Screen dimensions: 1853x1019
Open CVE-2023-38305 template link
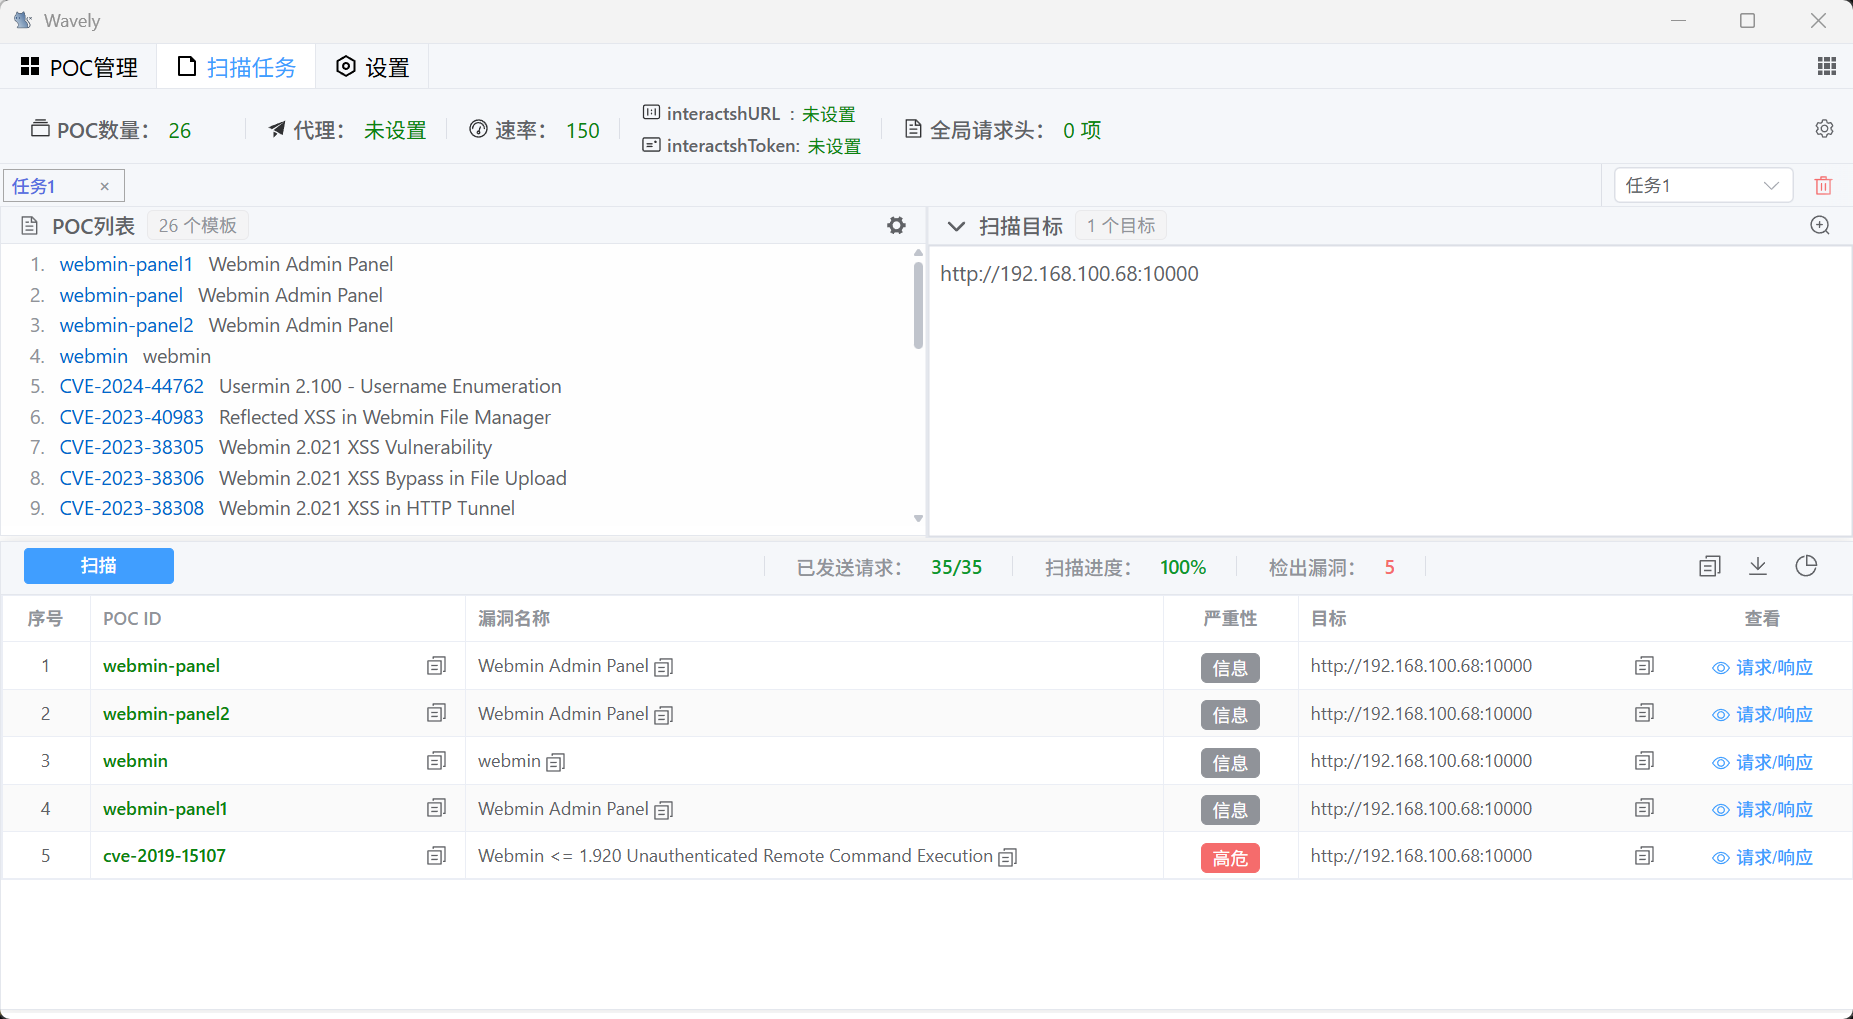tap(132, 447)
